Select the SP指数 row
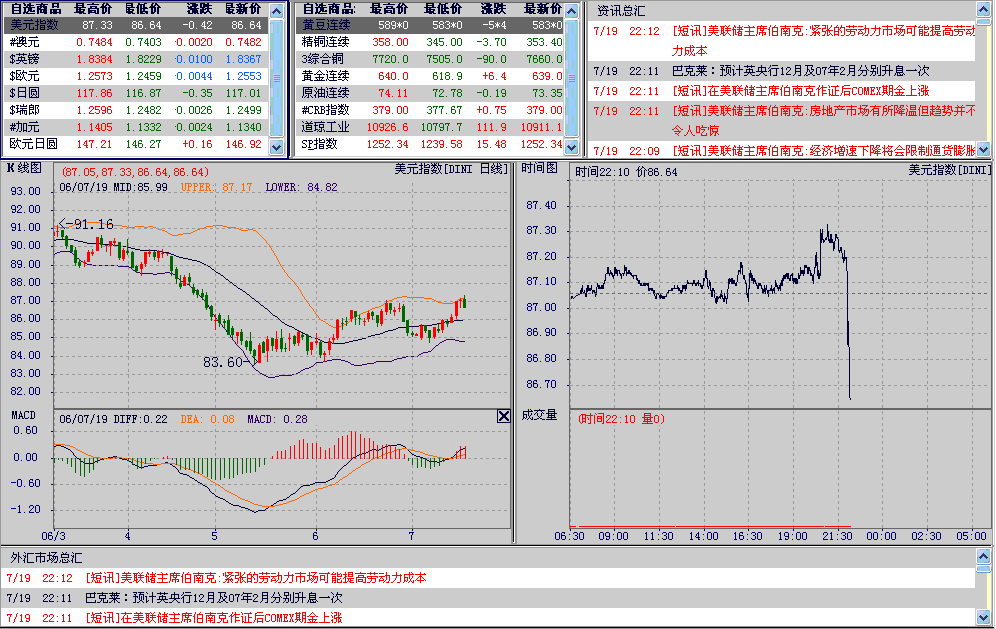The image size is (996, 629). [x=430, y=144]
